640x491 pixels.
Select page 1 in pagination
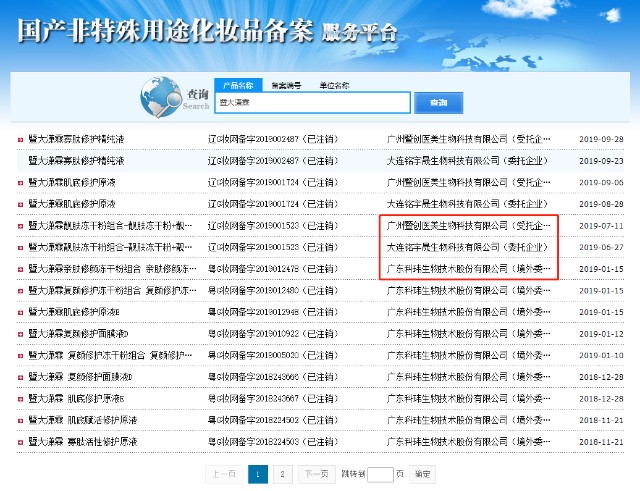pos(258,474)
